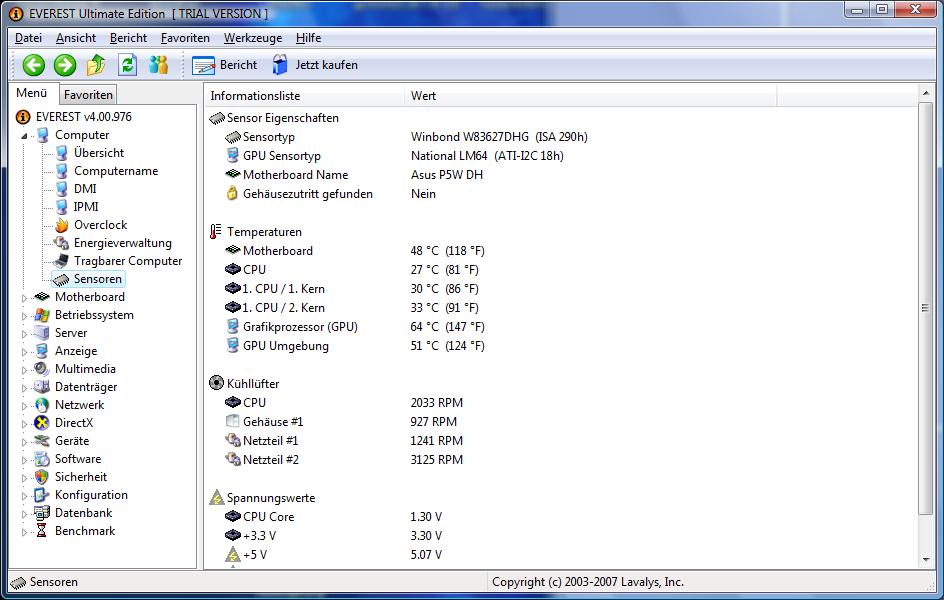Click the scrollbar up arrow
Screen dimensions: 944x600
[926, 94]
